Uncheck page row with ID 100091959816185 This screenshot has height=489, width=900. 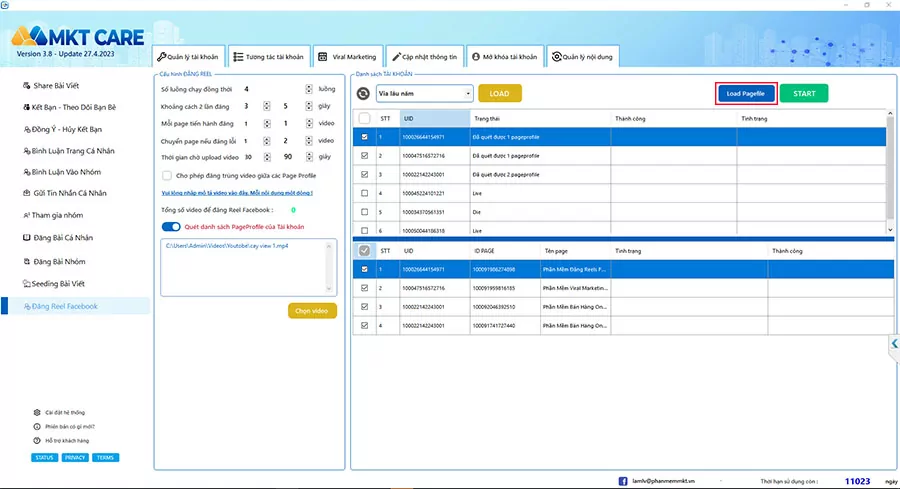pos(364,288)
